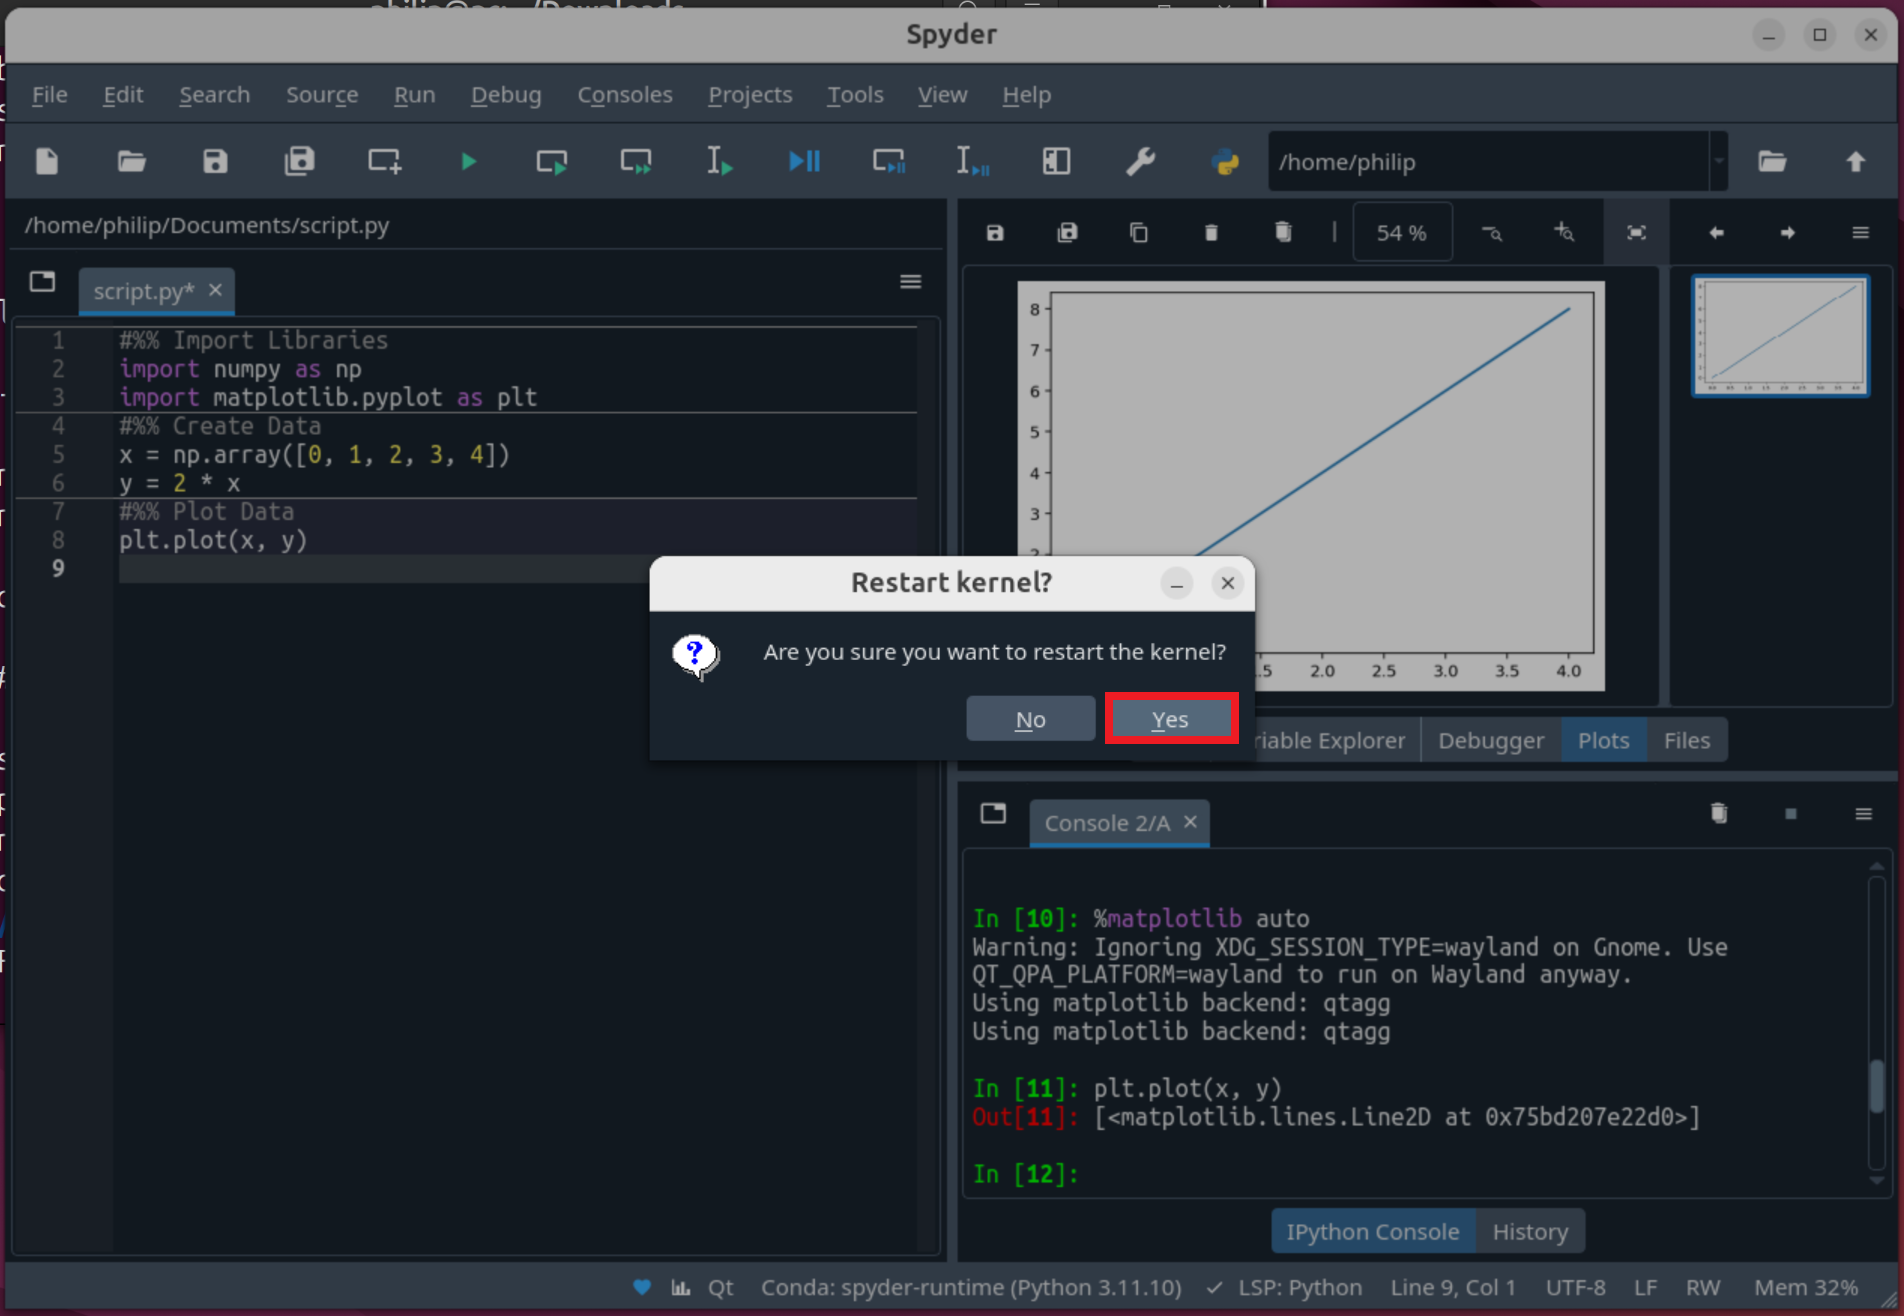Save the current file with floppy icon

pos(215,161)
